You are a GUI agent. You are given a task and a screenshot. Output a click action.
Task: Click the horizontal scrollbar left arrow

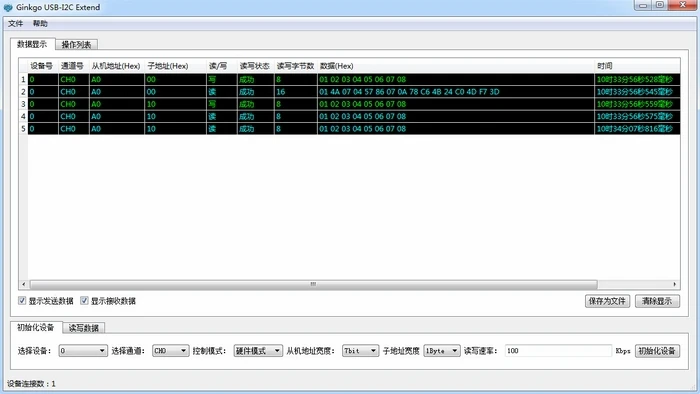coord(24,284)
